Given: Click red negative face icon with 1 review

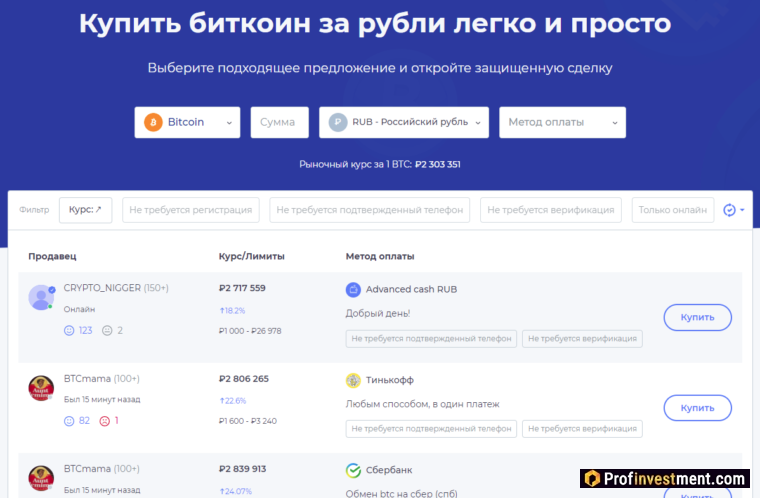Looking at the screenshot, I should 105,421.
